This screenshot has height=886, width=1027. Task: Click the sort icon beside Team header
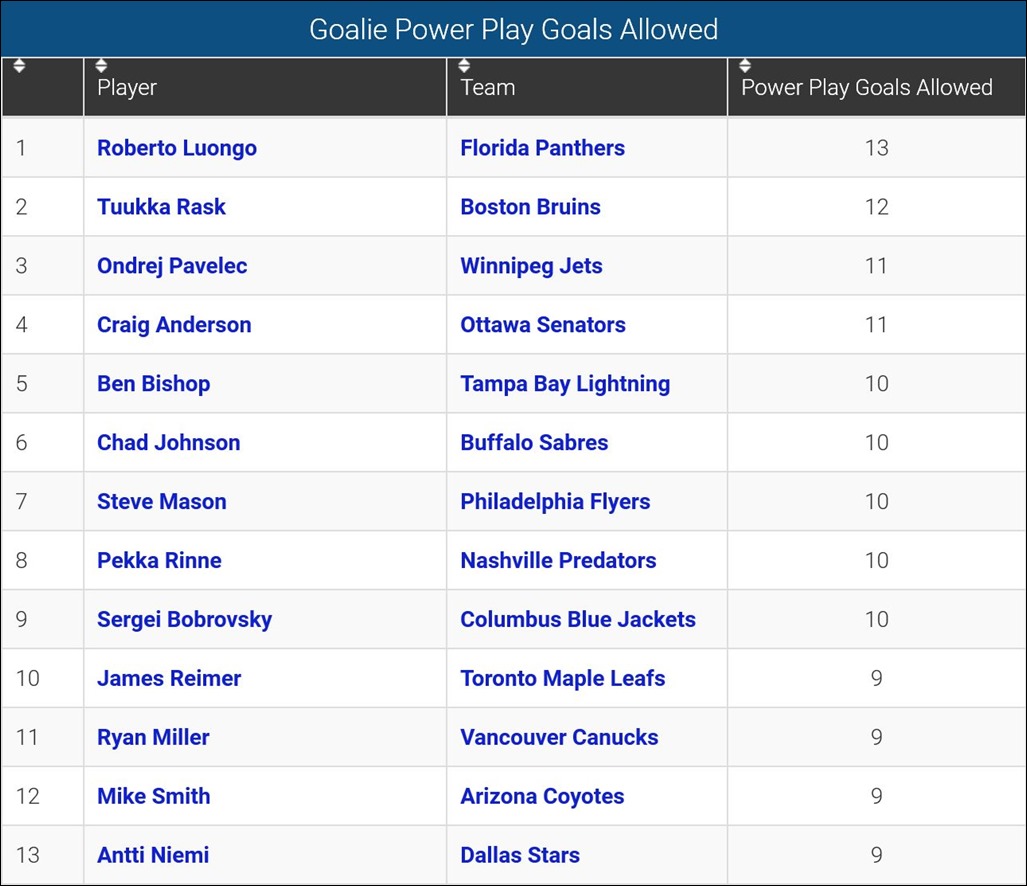pos(464,63)
